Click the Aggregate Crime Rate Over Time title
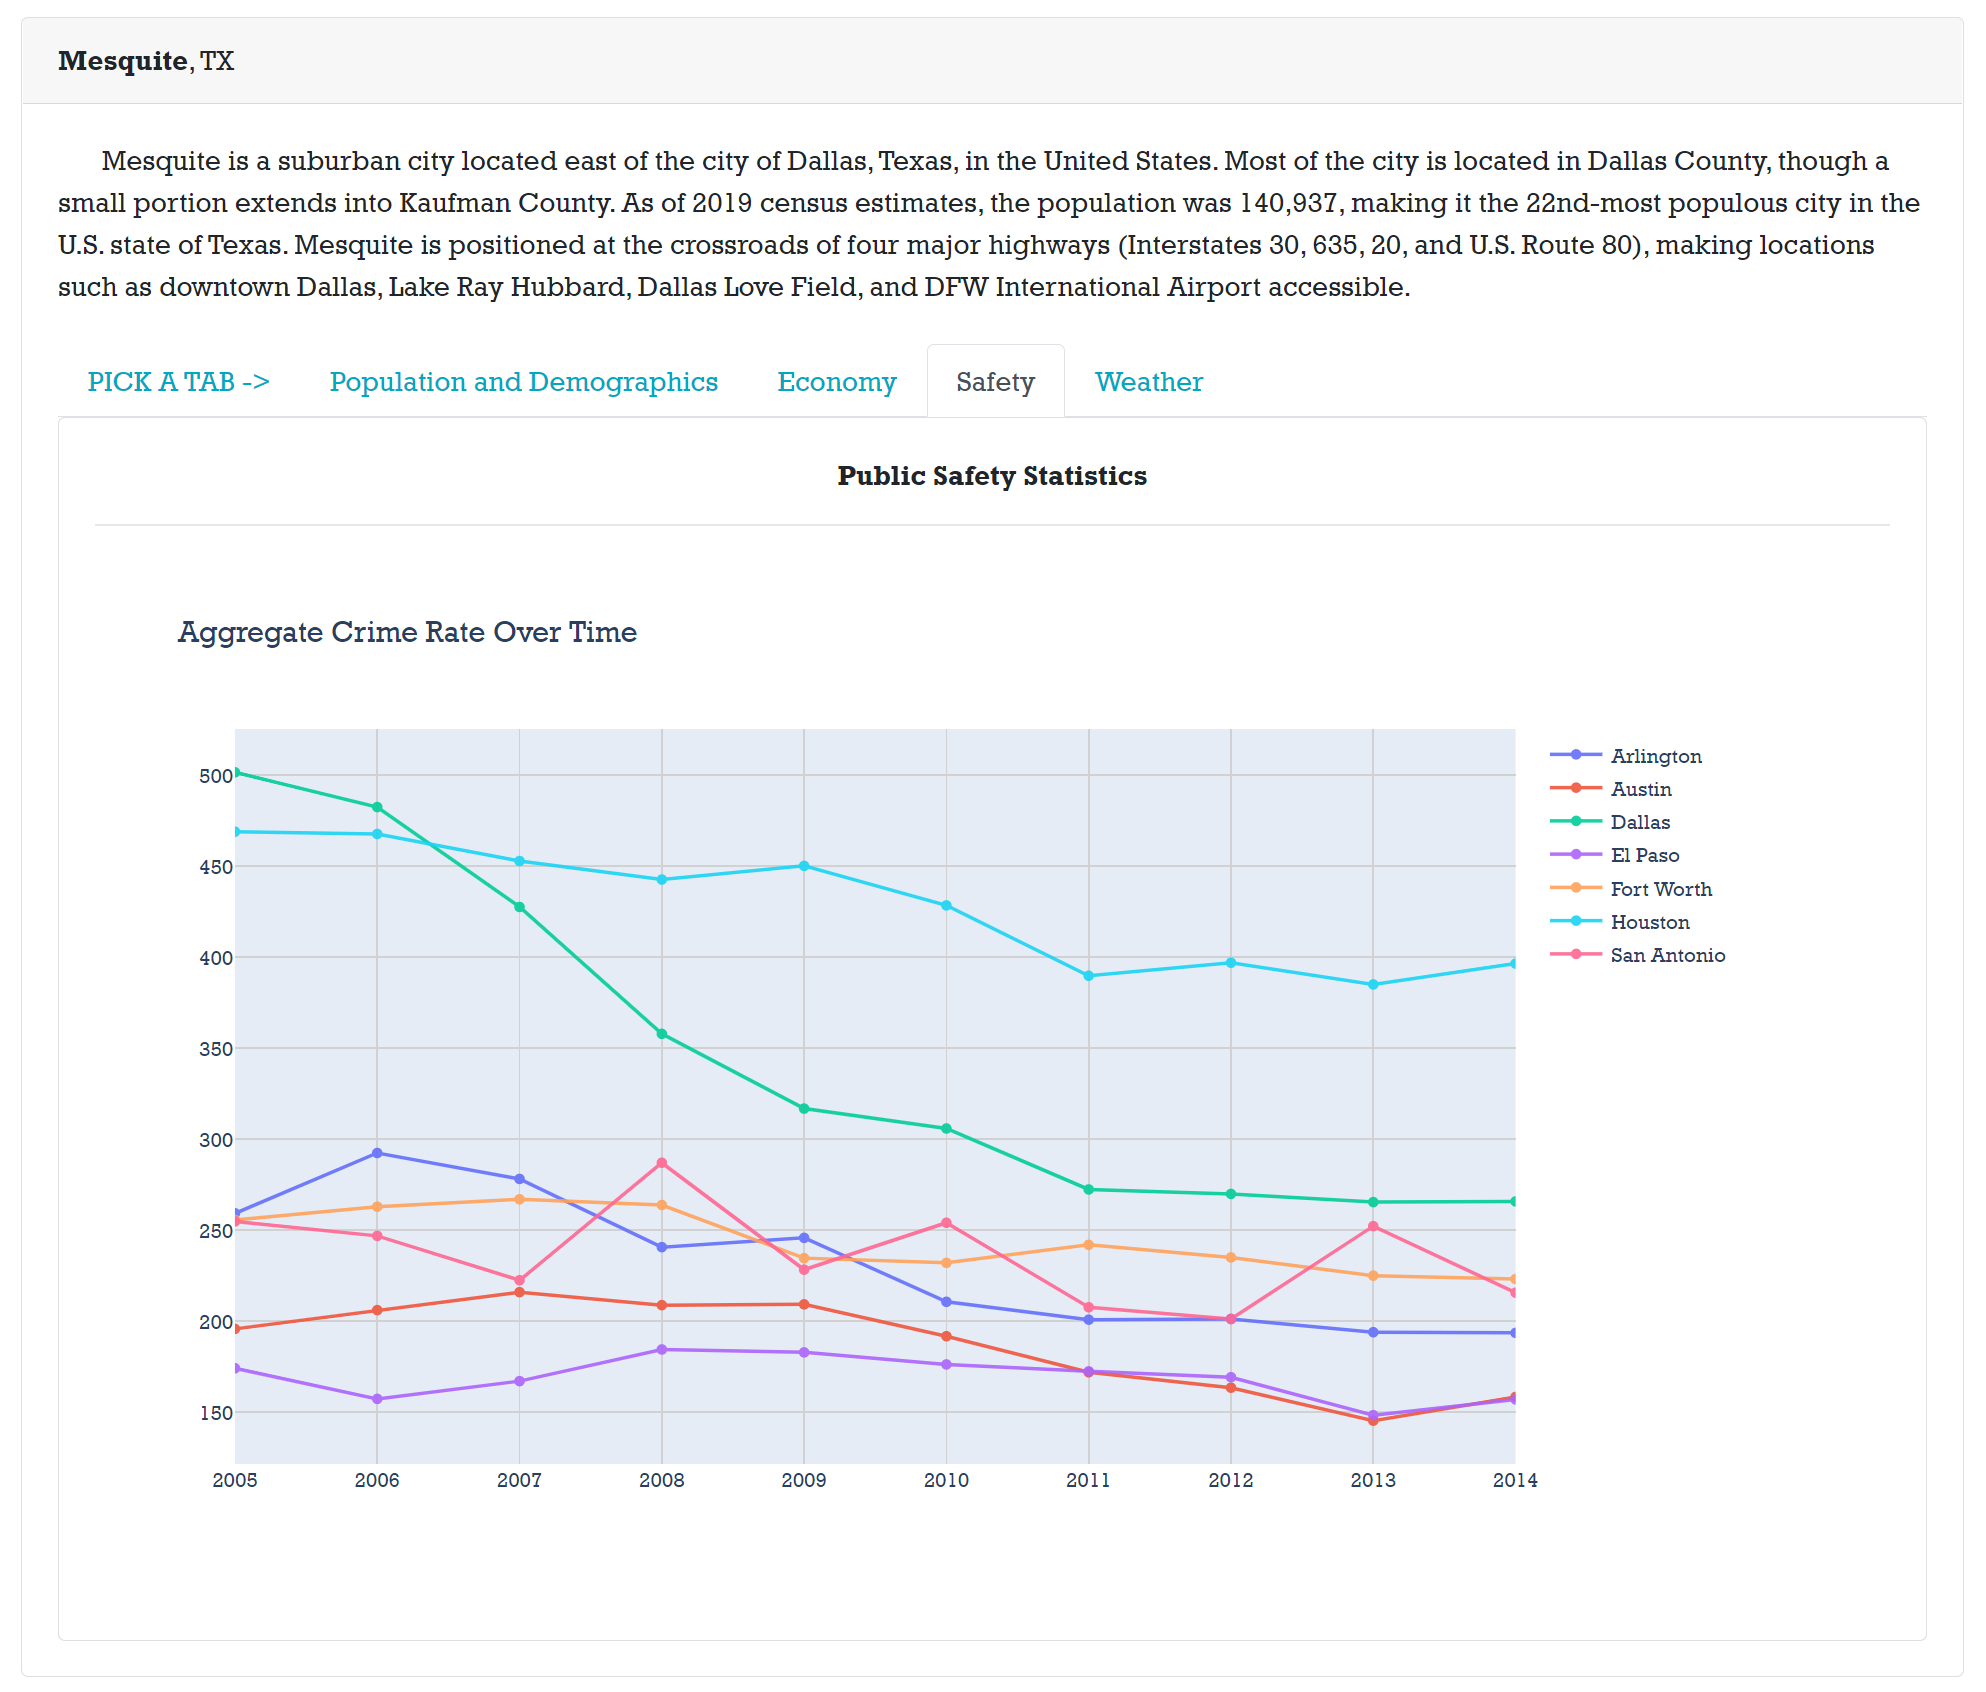The height and width of the screenshot is (1692, 1986). coord(407,632)
